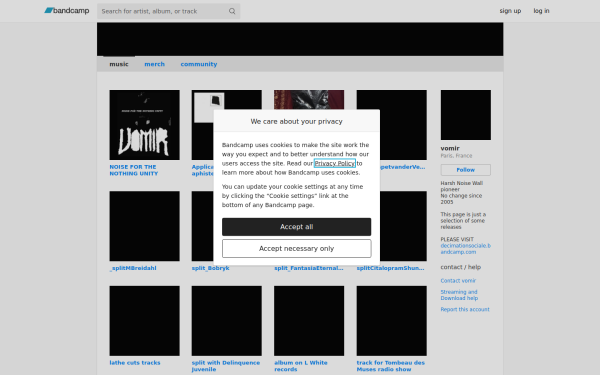This screenshot has height=375, width=600.
Task: Click the splitCitalopramShun title link
Action: pyautogui.click(x=390, y=268)
